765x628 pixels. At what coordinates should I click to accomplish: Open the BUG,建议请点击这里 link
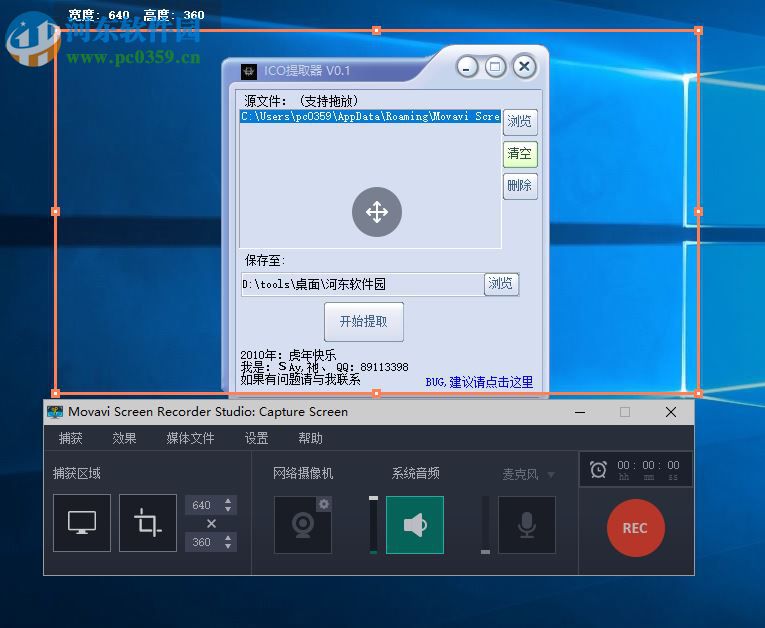coord(479,382)
